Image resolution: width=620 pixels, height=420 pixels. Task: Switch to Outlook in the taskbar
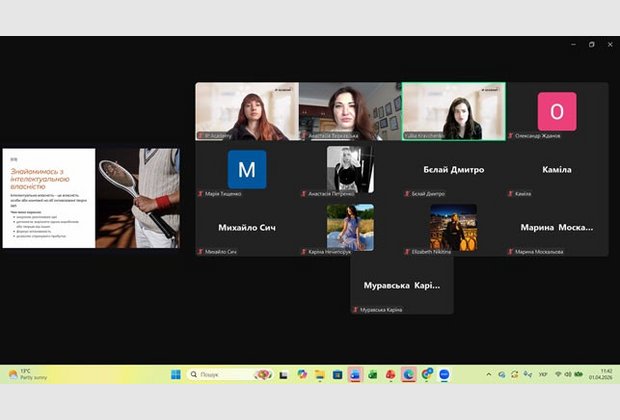pyautogui.click(x=355, y=374)
